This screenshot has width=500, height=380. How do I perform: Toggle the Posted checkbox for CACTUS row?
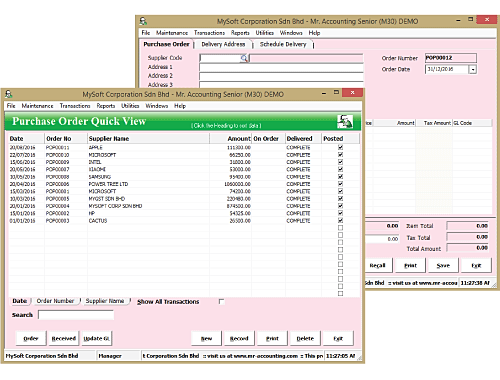(x=340, y=221)
